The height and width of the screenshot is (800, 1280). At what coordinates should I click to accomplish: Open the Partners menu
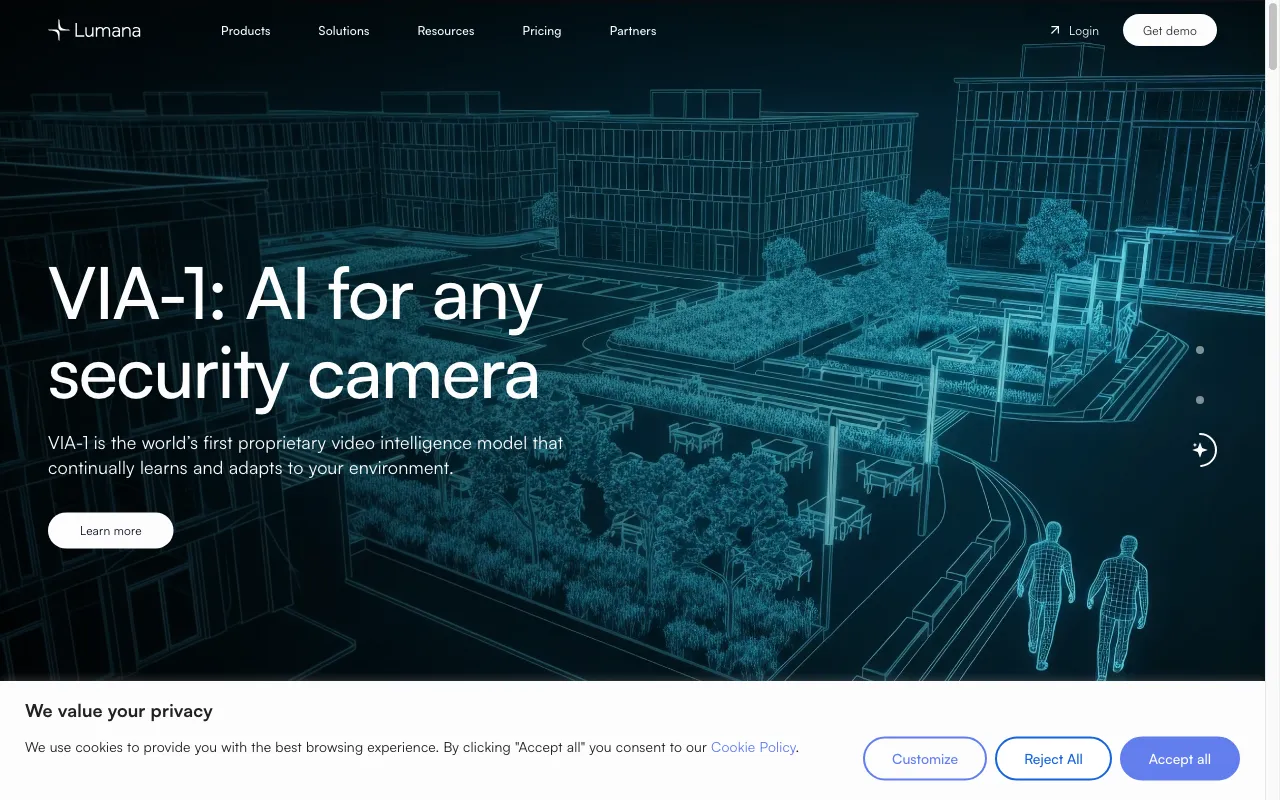pyautogui.click(x=633, y=31)
